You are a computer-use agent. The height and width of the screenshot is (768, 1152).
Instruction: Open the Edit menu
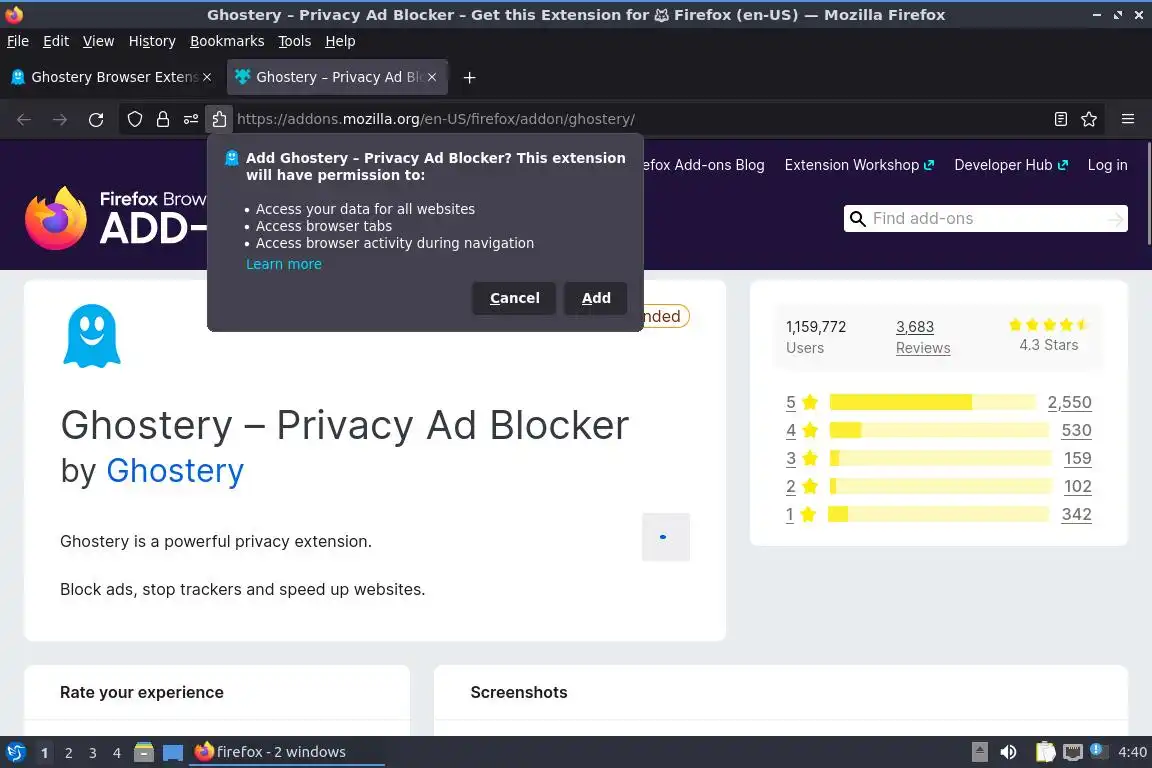[56, 41]
